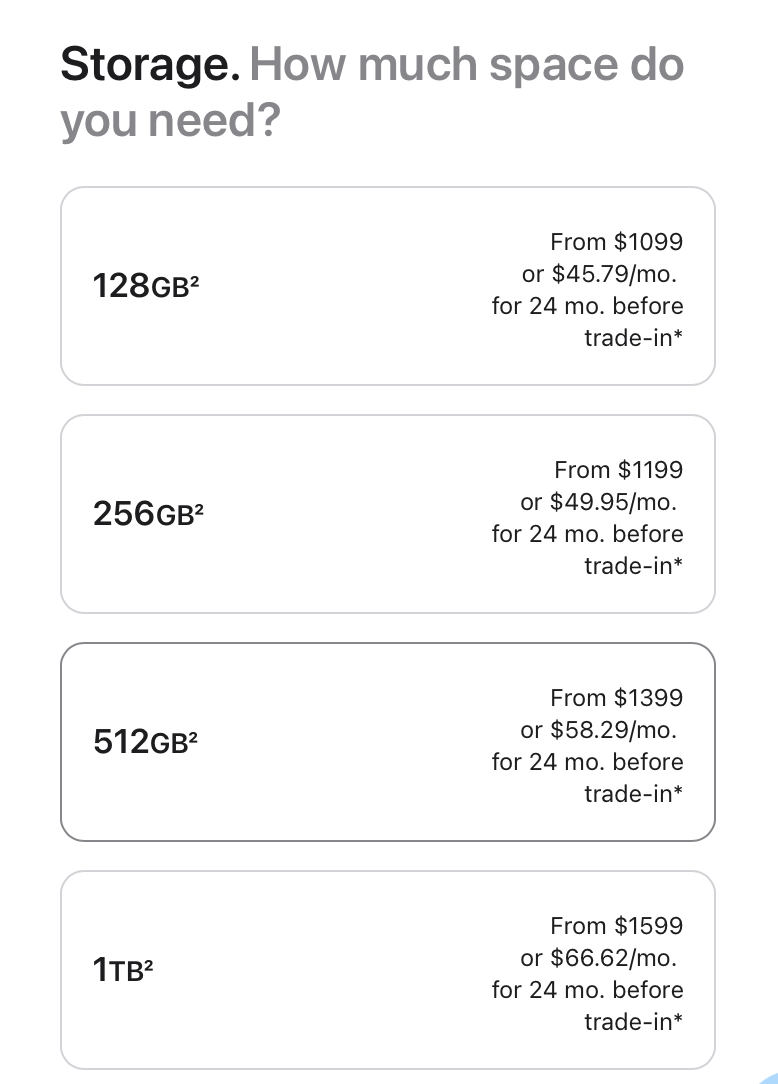Viewport: 778px width, 1084px height.
Task: Click the From $1599 price text
Action: coord(616,926)
